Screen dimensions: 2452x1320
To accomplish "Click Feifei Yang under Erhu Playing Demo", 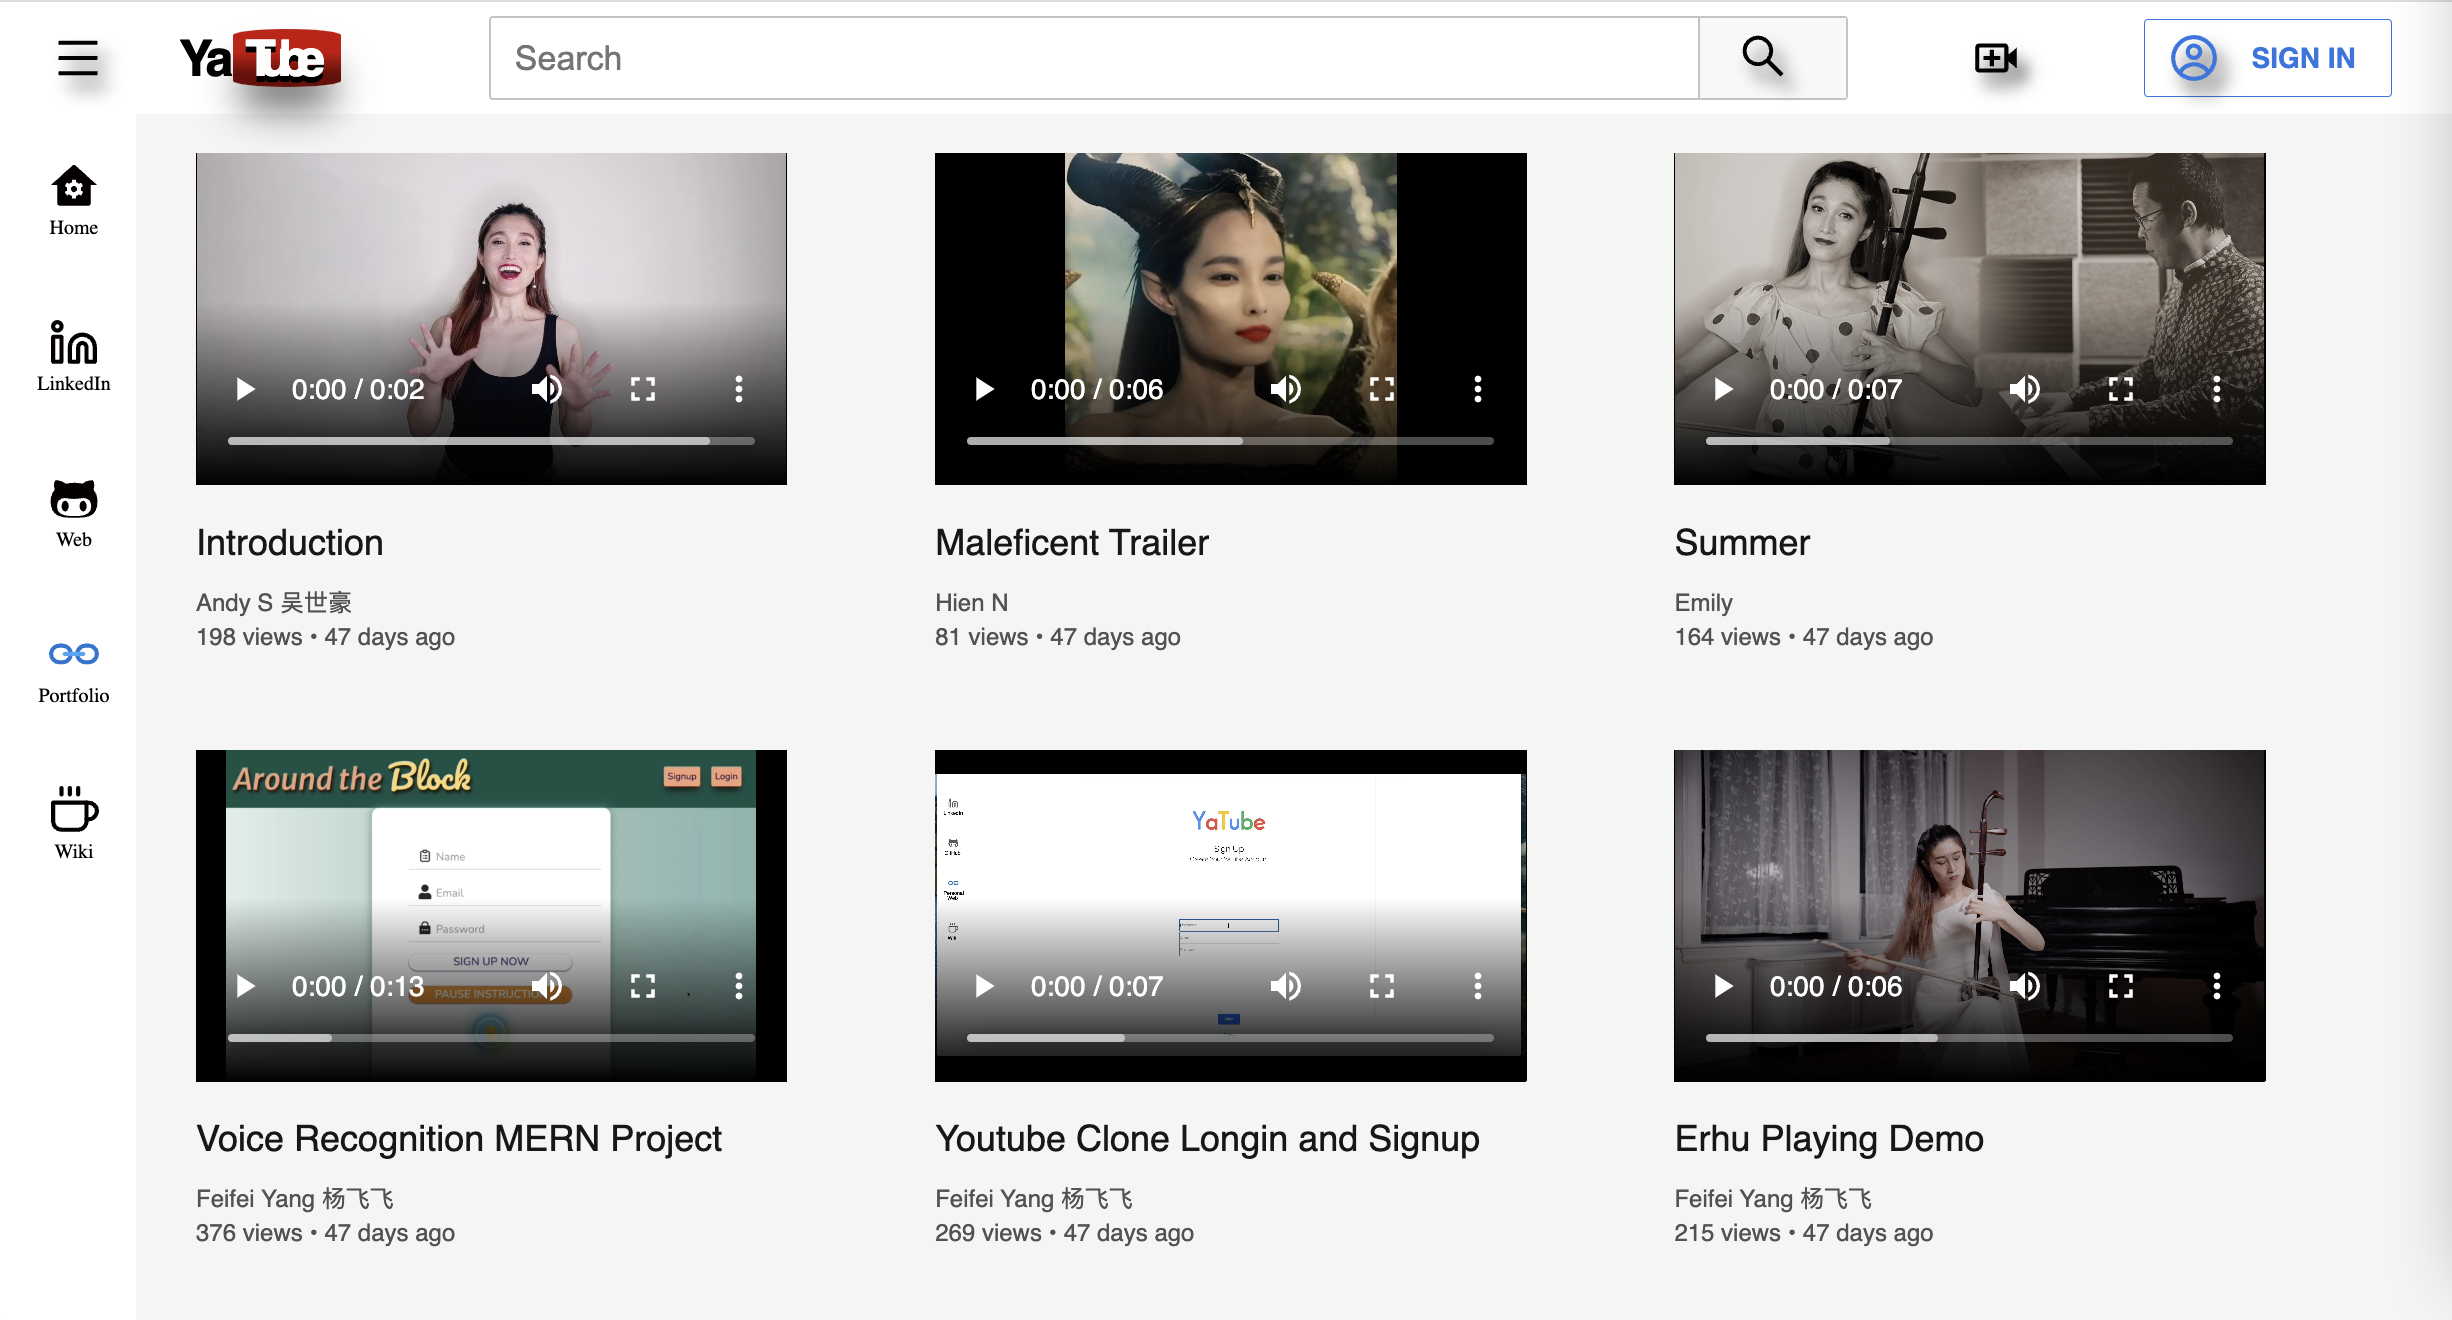I will coord(1773,1198).
